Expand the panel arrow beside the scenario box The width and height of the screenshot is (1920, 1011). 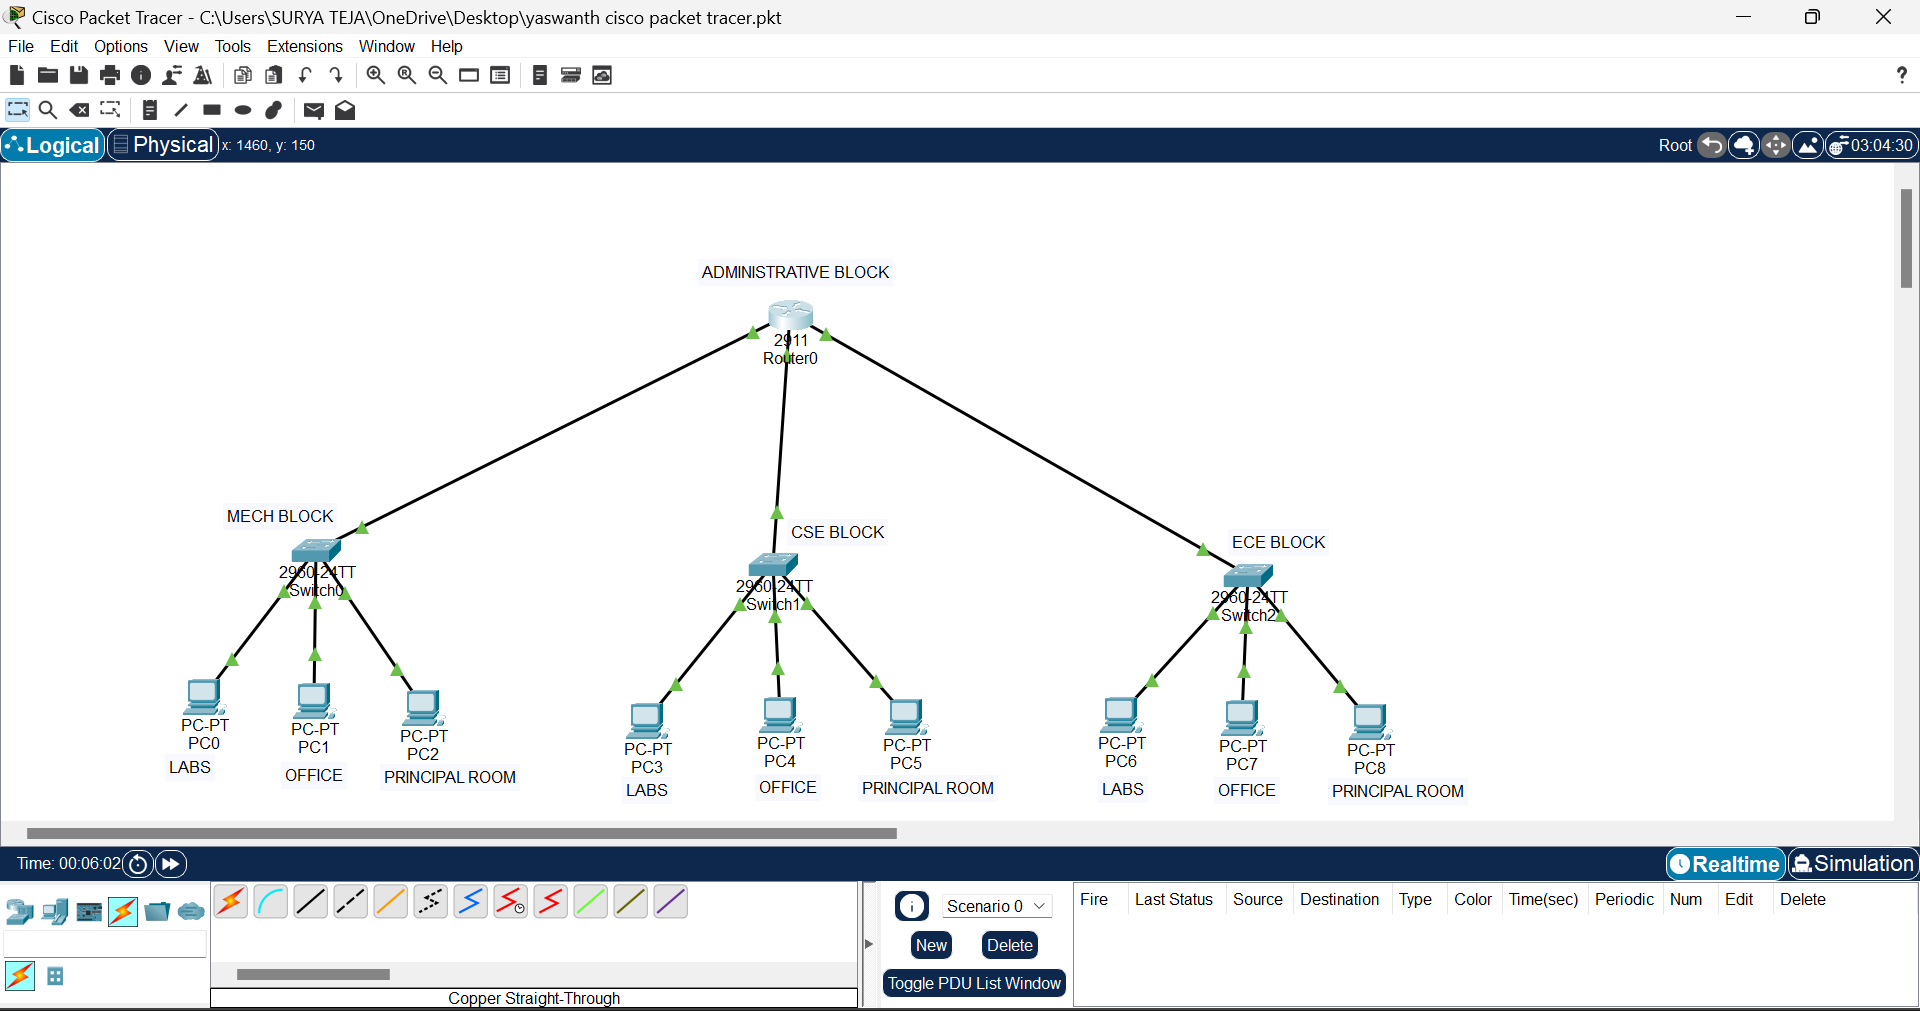tap(868, 944)
